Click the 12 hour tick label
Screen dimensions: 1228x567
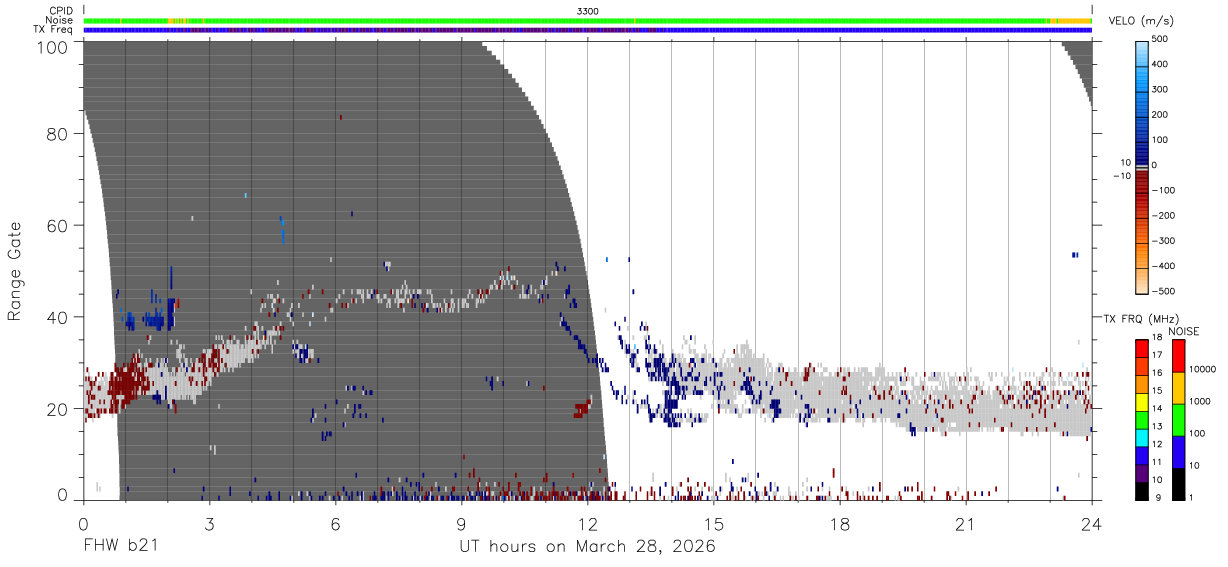587,524
